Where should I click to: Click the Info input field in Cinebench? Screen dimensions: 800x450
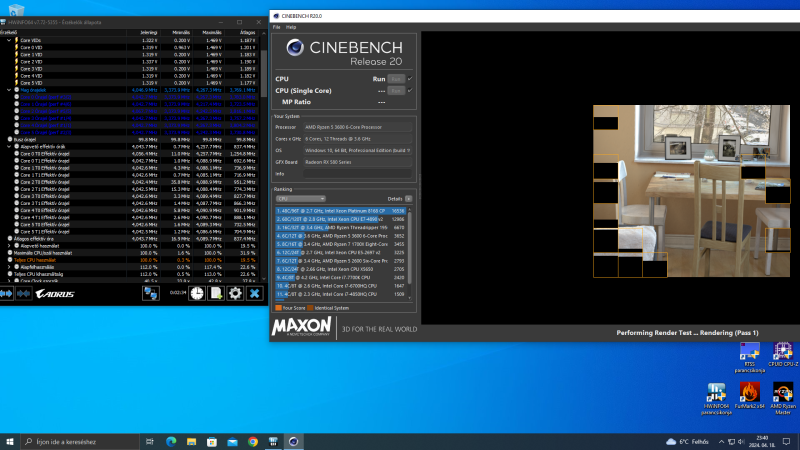pyautogui.click(x=357, y=174)
